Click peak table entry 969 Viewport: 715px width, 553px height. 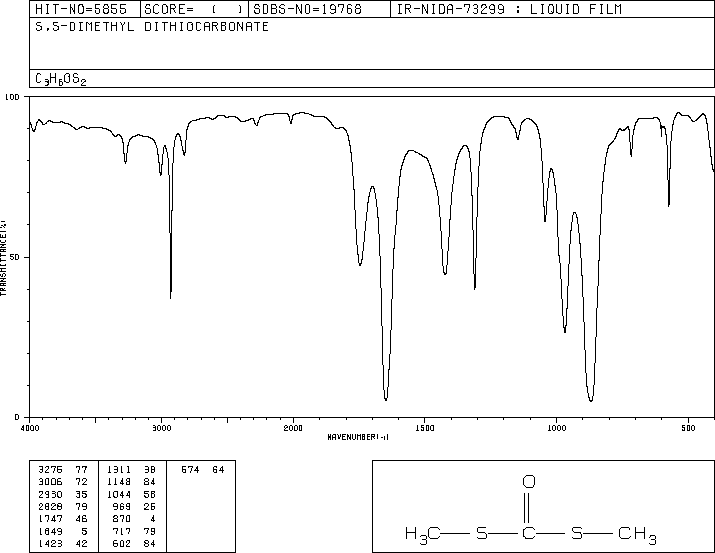pyautogui.click(x=122, y=506)
